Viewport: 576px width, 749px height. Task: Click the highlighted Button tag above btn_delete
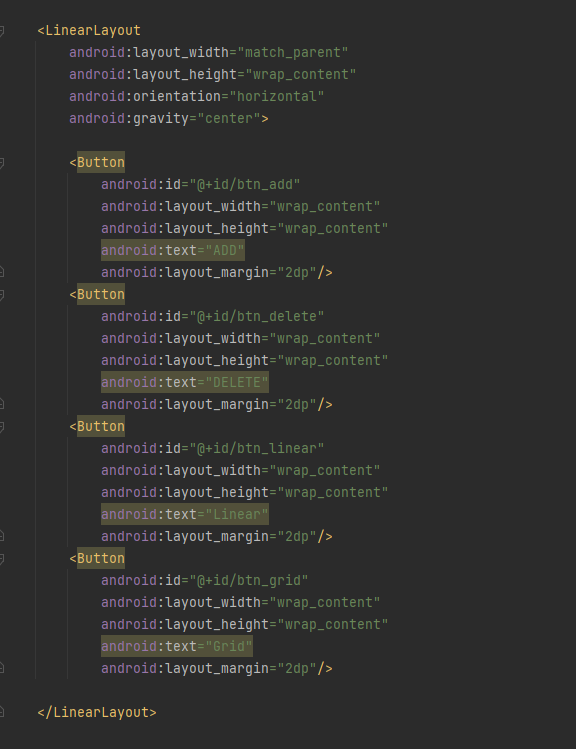tap(101, 294)
